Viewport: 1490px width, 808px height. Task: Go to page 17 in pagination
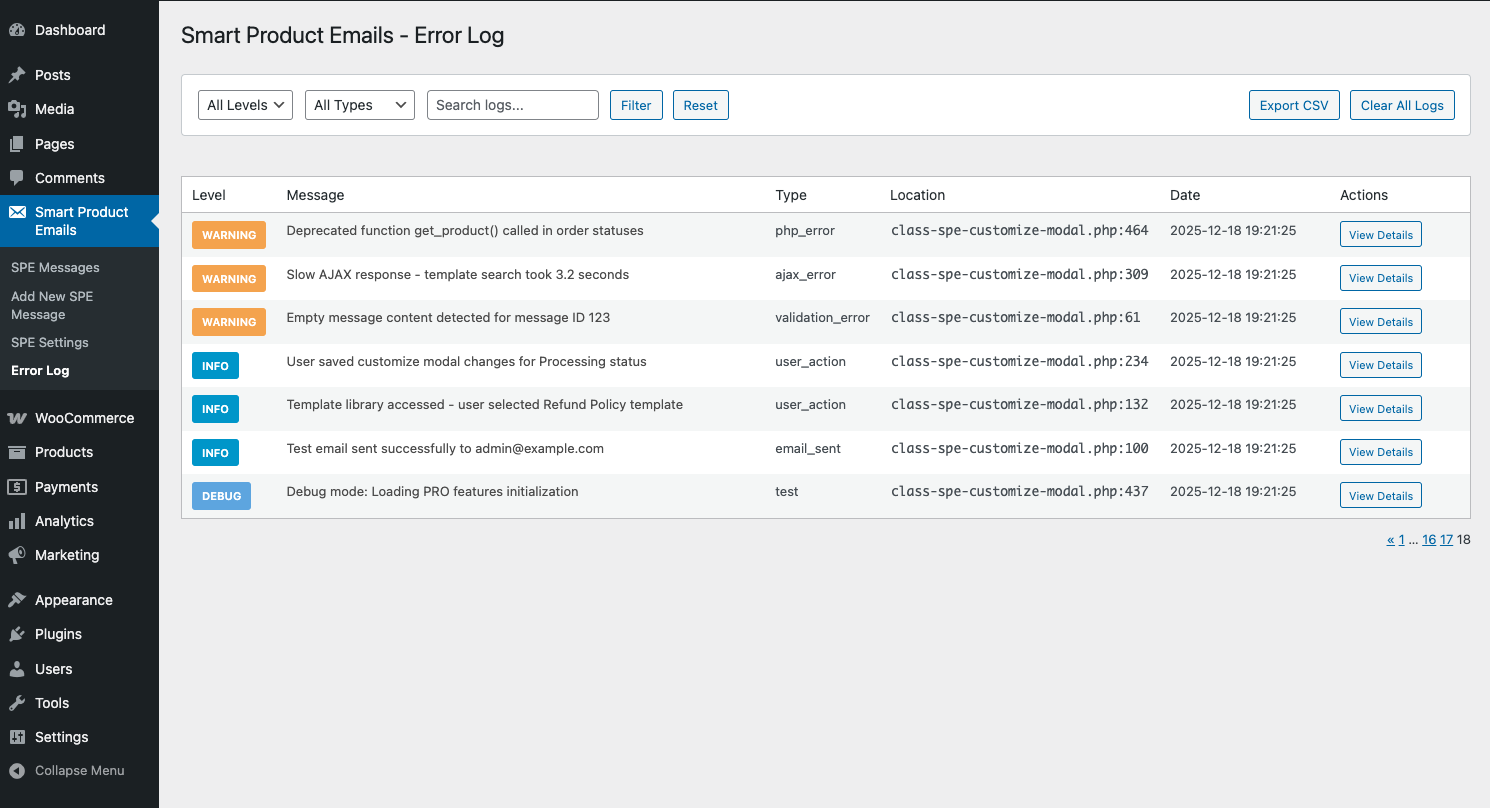point(1446,540)
